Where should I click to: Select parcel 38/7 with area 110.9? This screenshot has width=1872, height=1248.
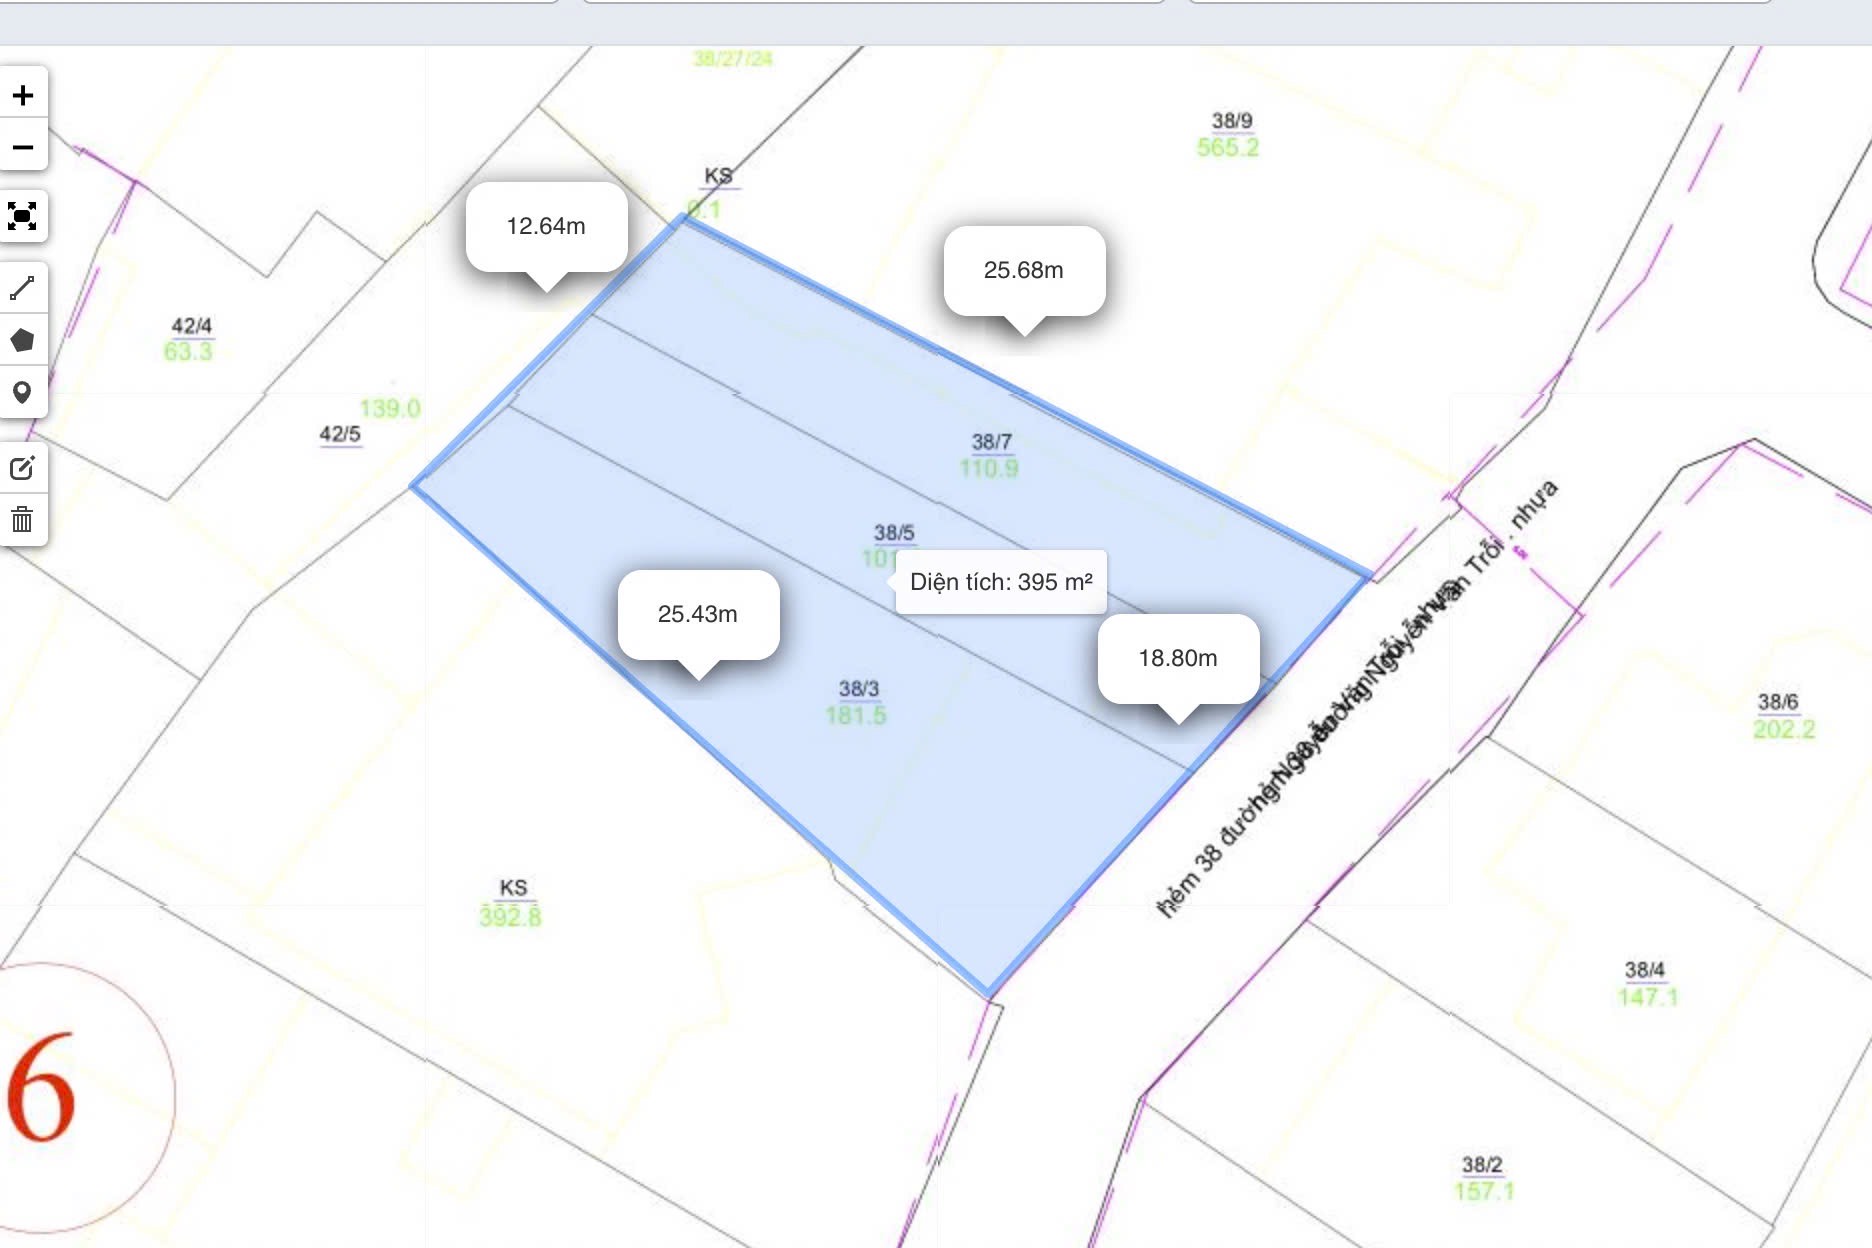990,455
